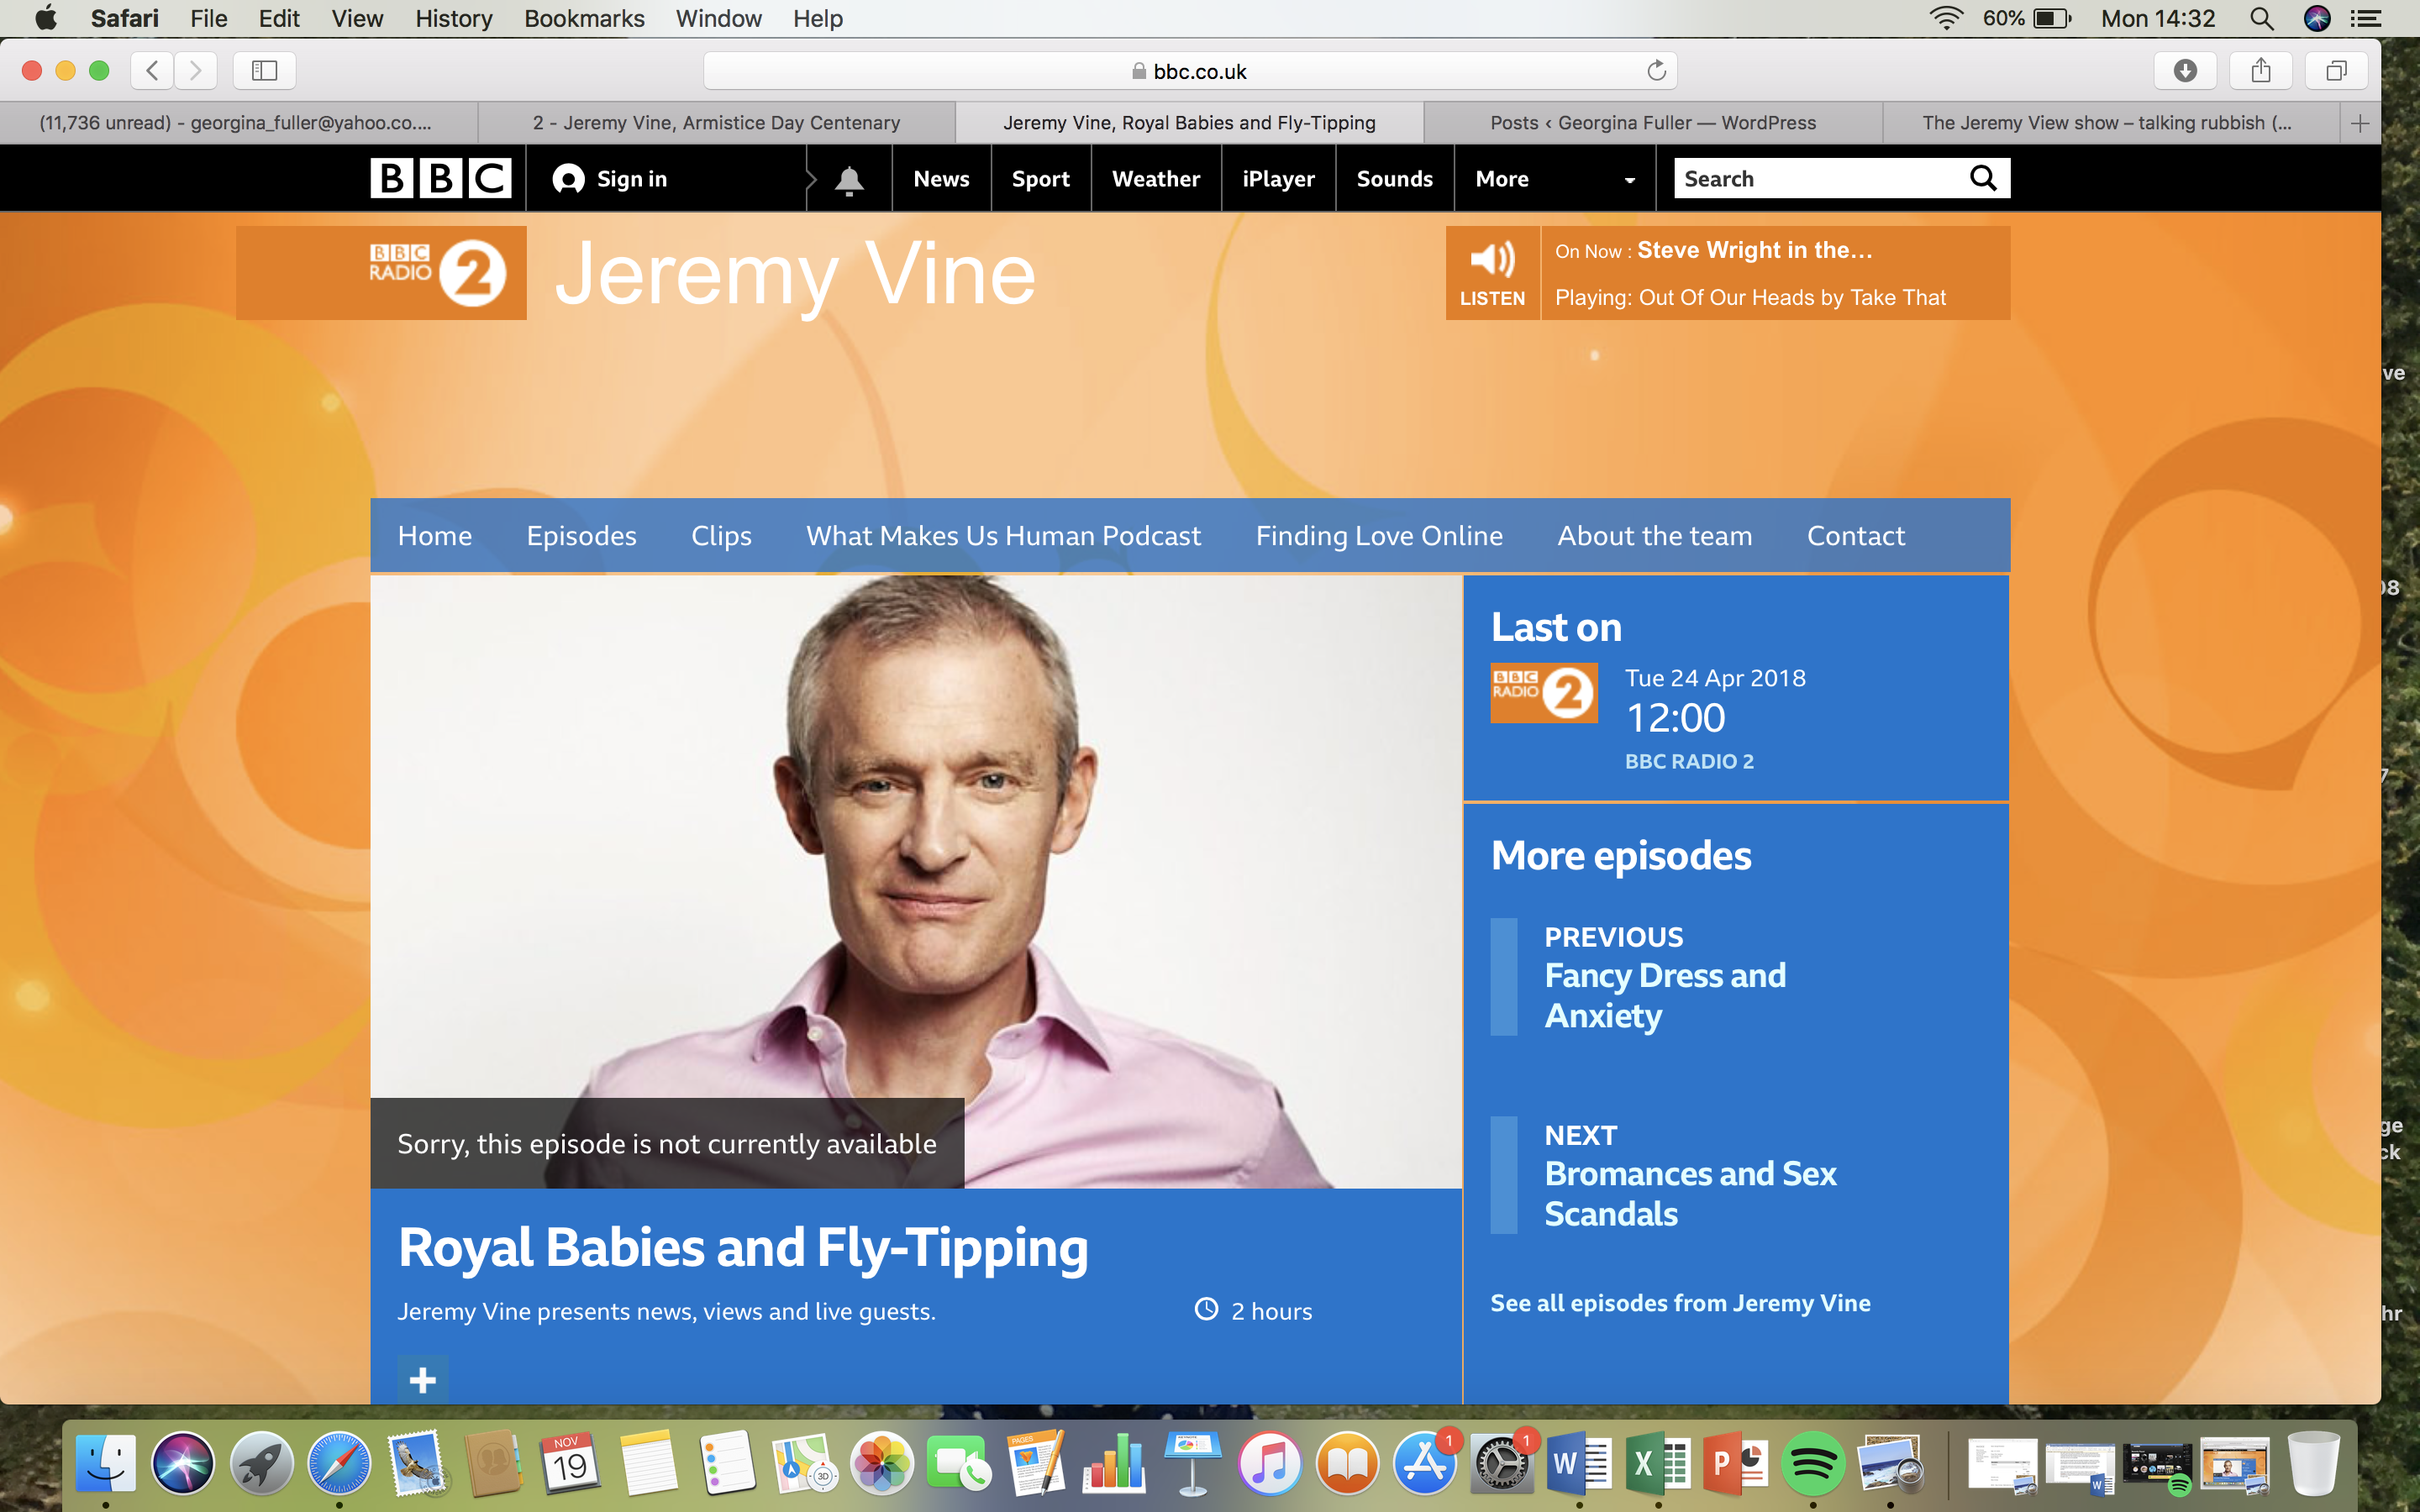Click the Radio 2 logo in Last on panel
Viewport: 2420px width, 1512px height.
pyautogui.click(x=1544, y=692)
